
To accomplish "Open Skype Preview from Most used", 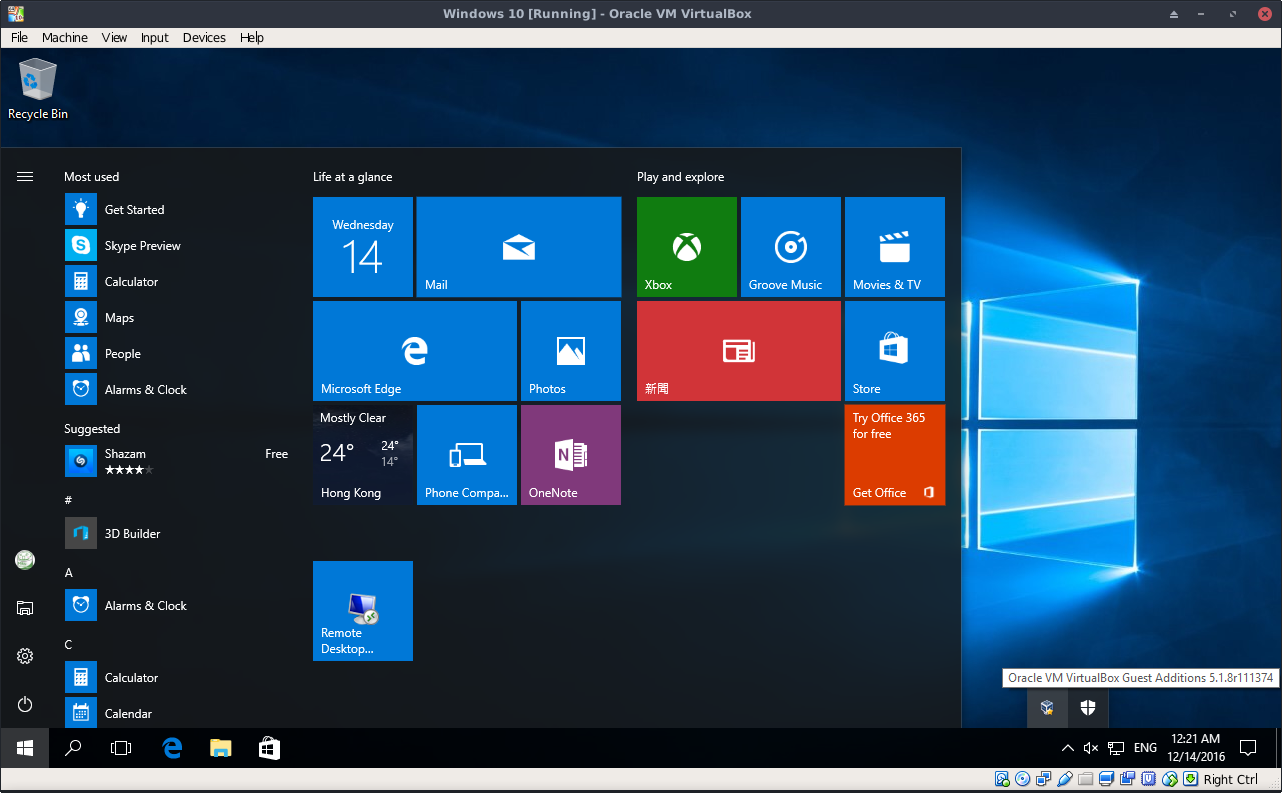I will [178, 246].
